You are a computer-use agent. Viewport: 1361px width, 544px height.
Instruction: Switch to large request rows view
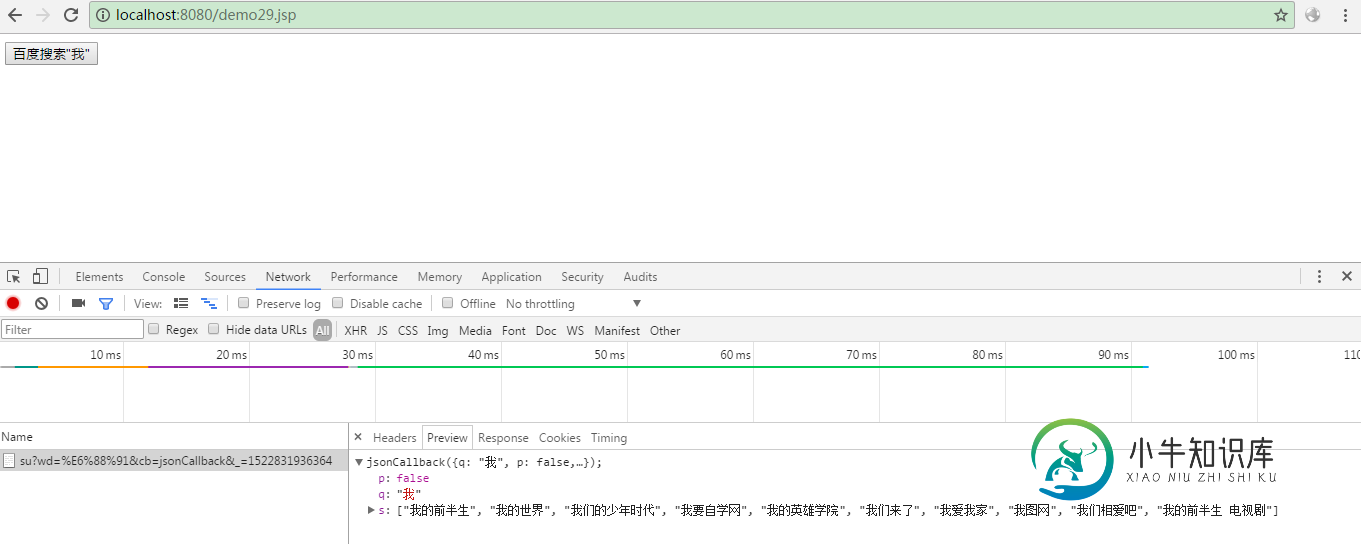pyautogui.click(x=181, y=303)
